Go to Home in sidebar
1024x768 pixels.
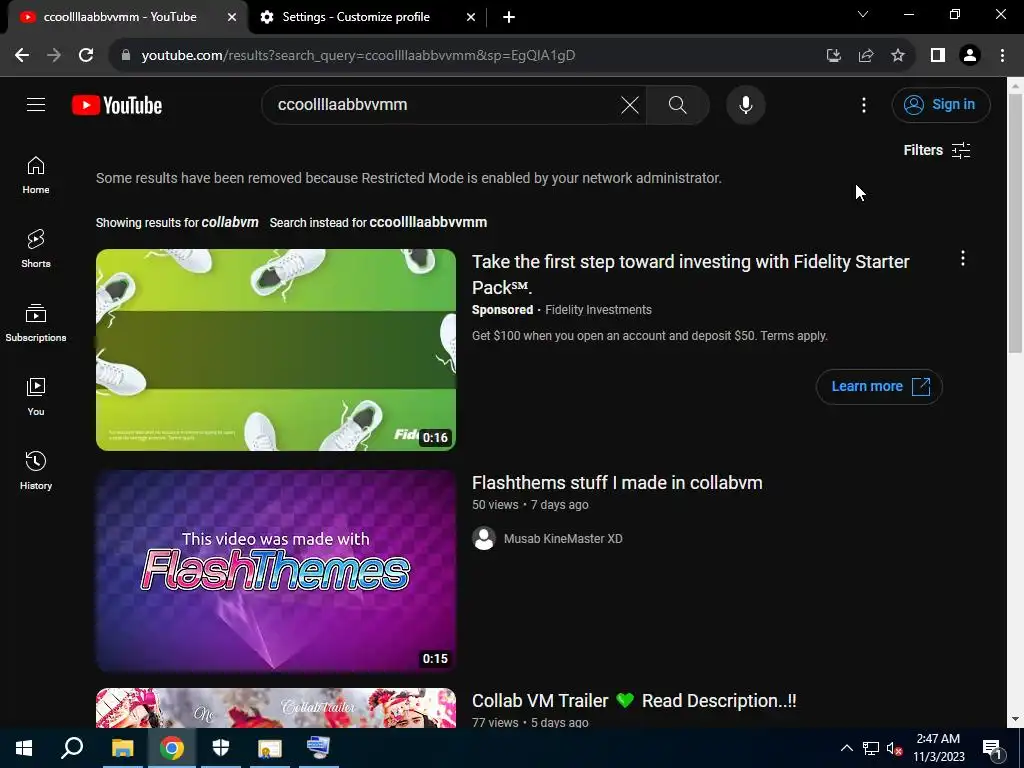[36, 175]
